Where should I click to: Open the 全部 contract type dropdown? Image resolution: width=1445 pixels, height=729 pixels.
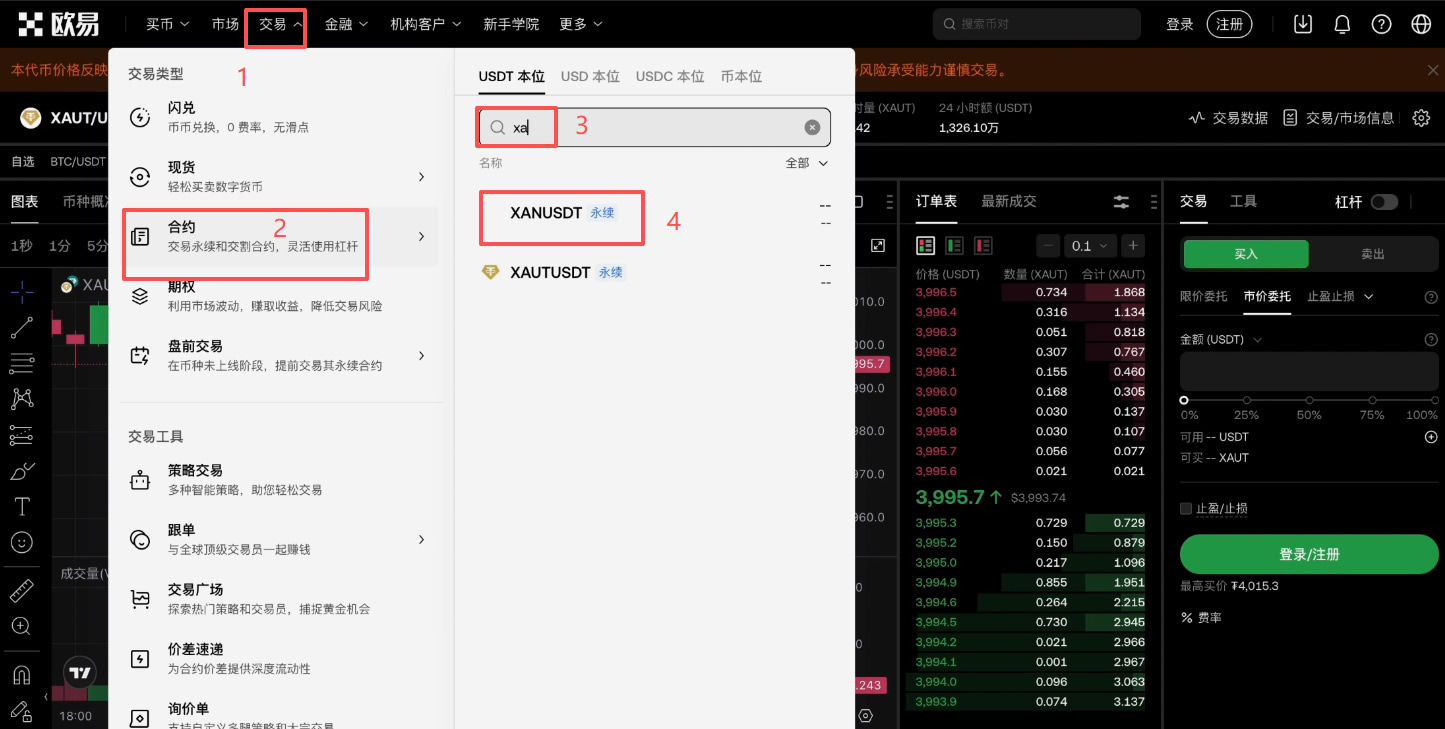(x=806, y=162)
